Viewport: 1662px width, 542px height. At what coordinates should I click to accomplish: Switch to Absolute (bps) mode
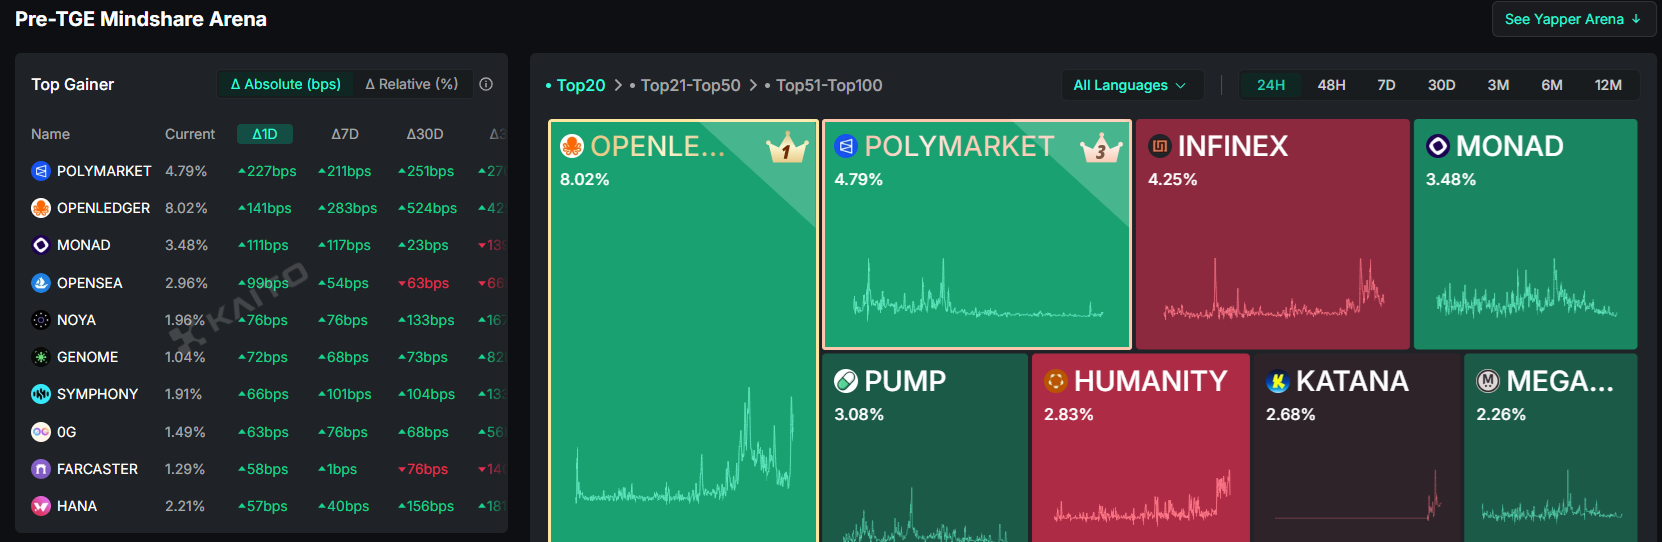pyautogui.click(x=285, y=84)
